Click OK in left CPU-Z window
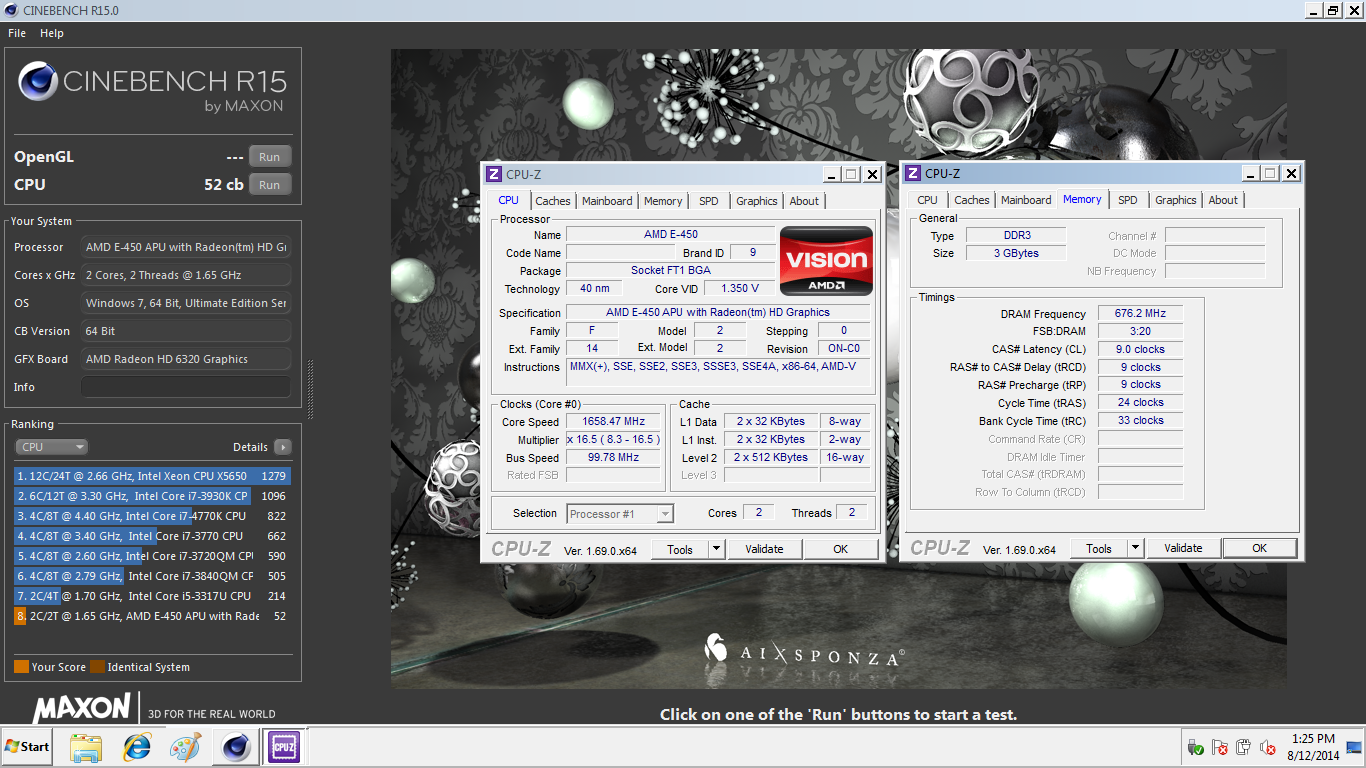Screen dimensions: 1366x768 tap(841, 549)
